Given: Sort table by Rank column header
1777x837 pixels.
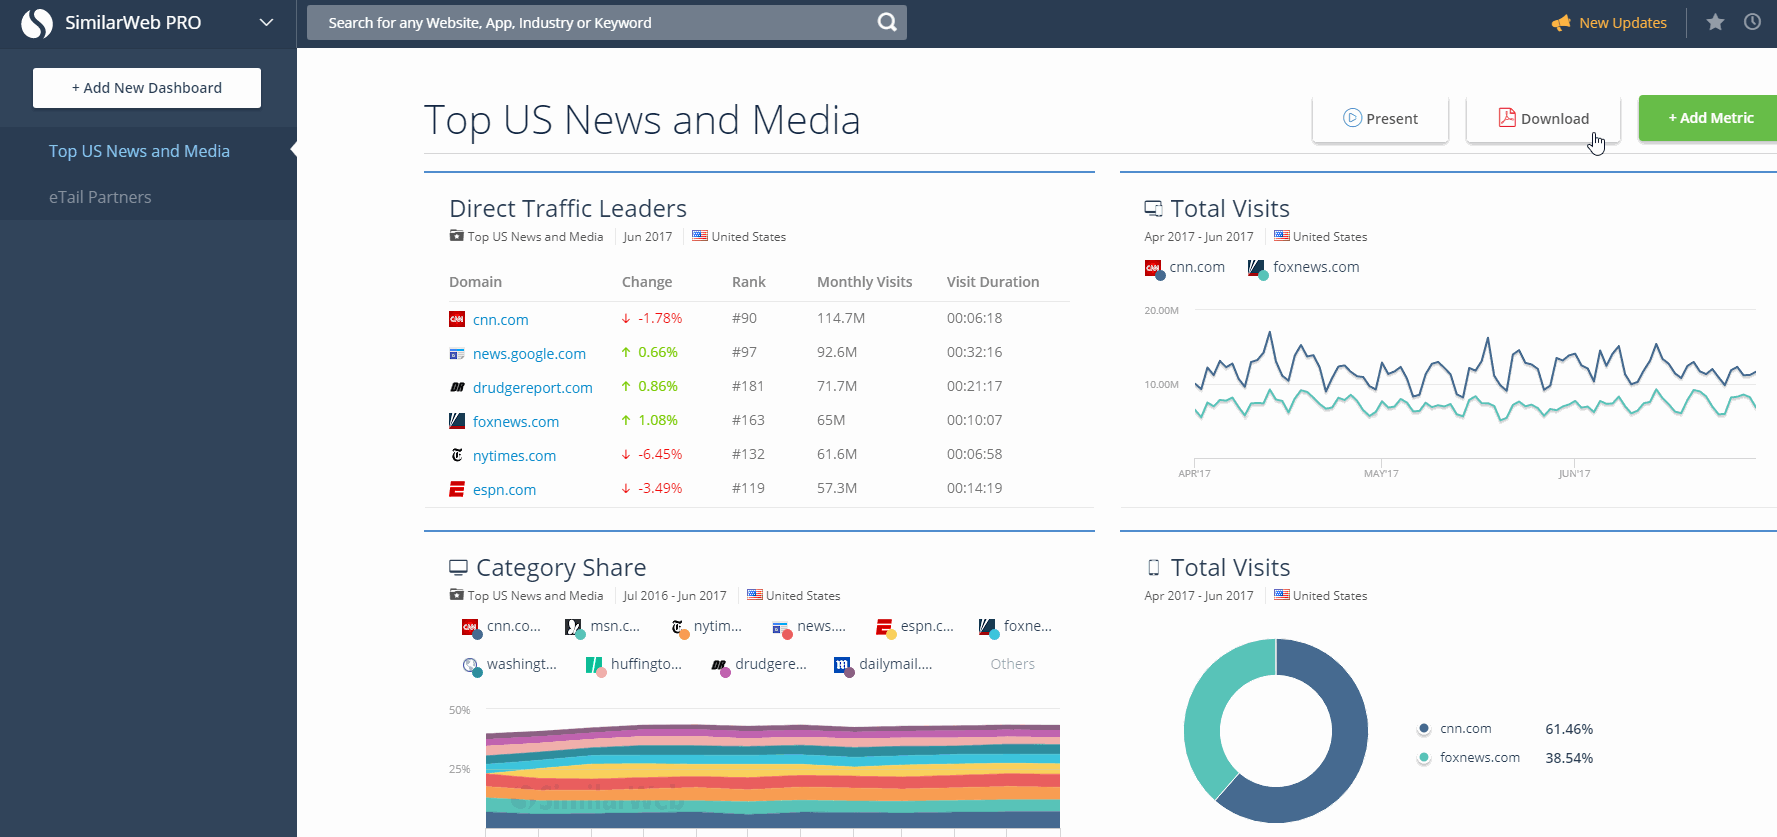Looking at the screenshot, I should pyautogui.click(x=749, y=282).
